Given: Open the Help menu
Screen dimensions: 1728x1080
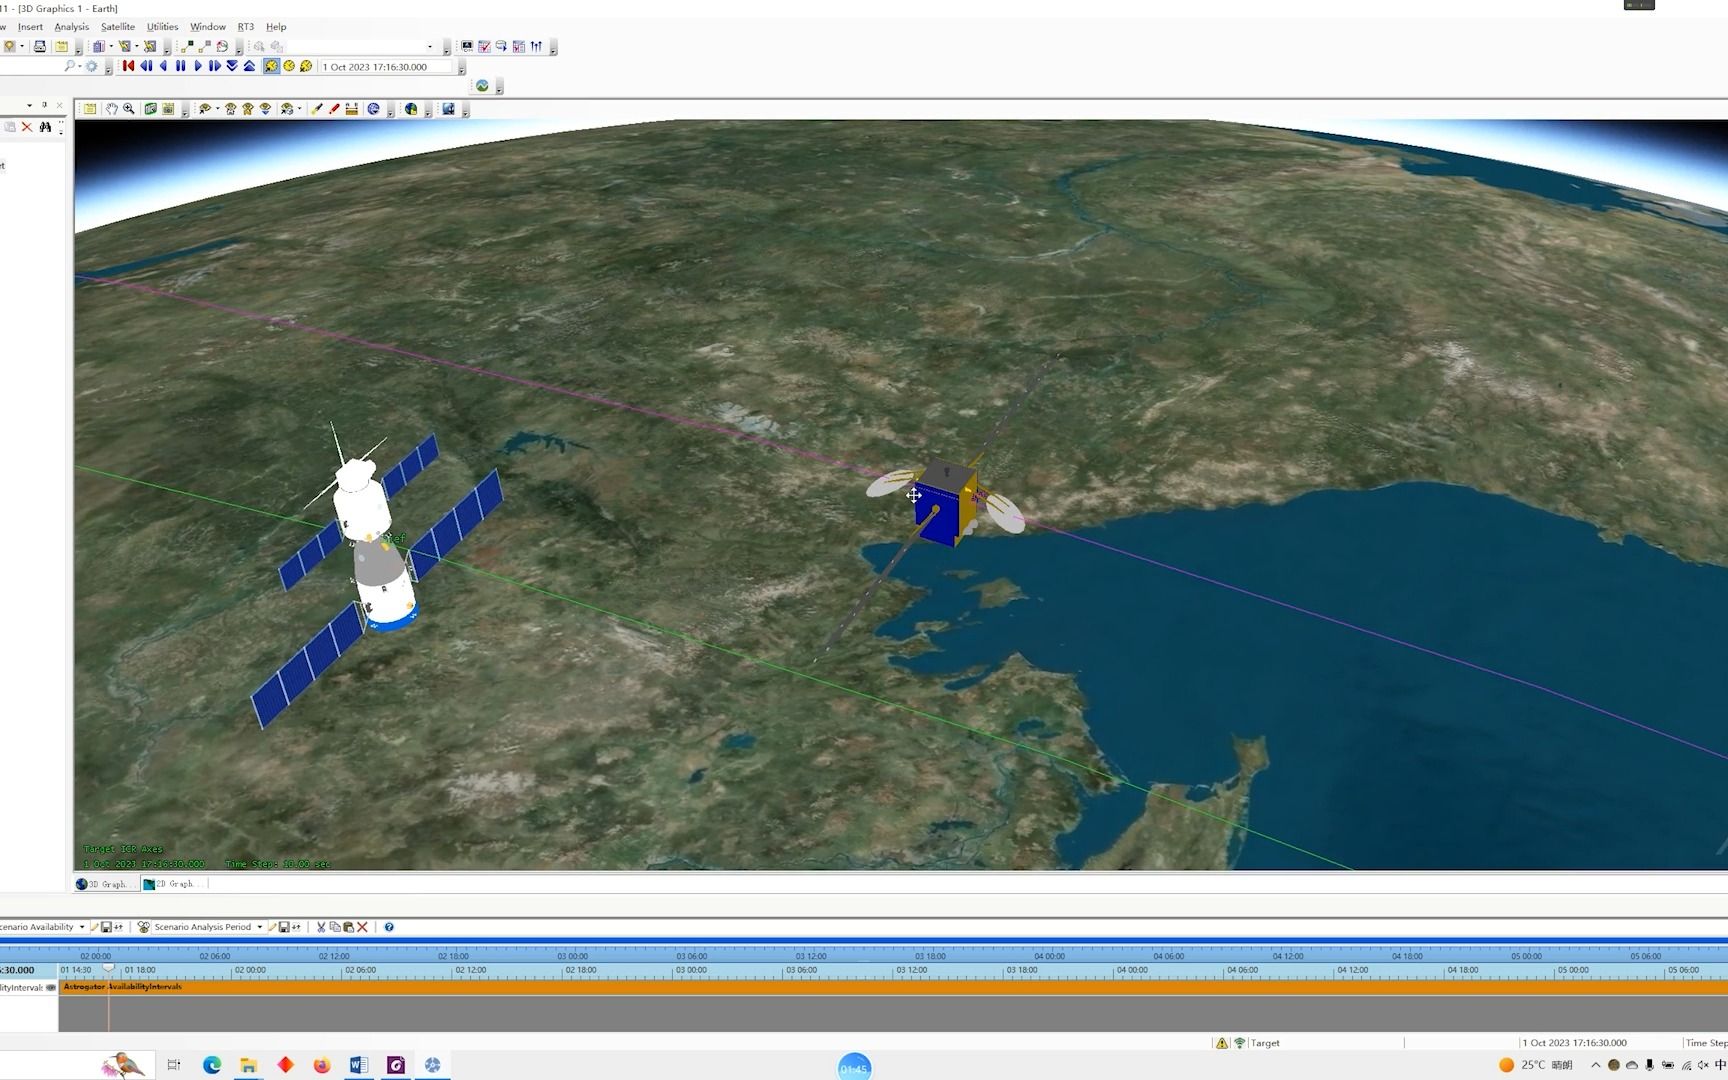Looking at the screenshot, I should click(x=276, y=27).
